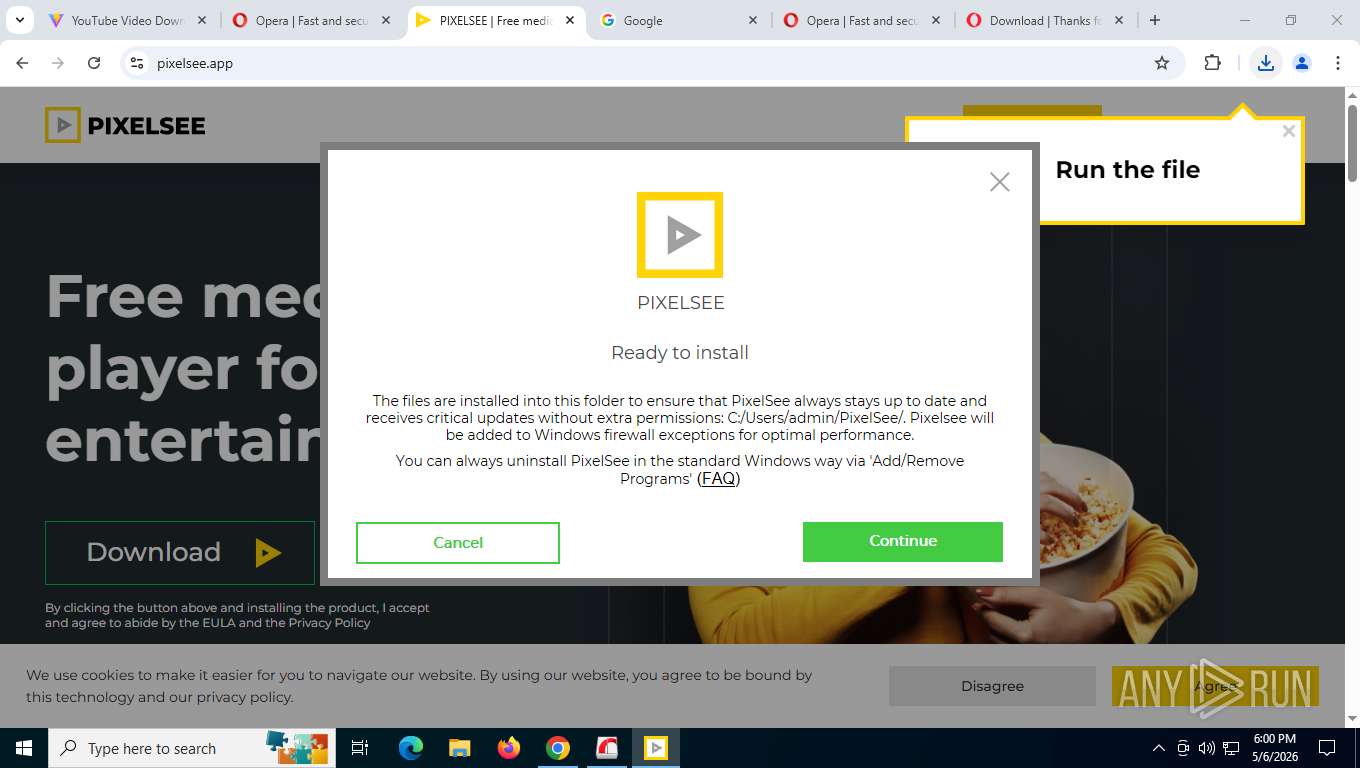Switch to the second Opera tab
The width and height of the screenshot is (1360, 768).
tap(862, 20)
